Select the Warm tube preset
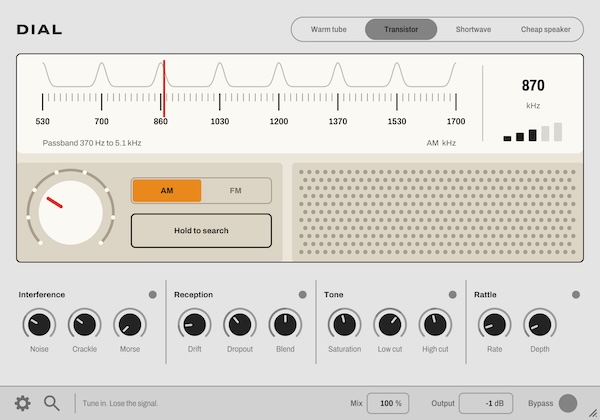Viewport: 600px width, 420px height. point(329,29)
